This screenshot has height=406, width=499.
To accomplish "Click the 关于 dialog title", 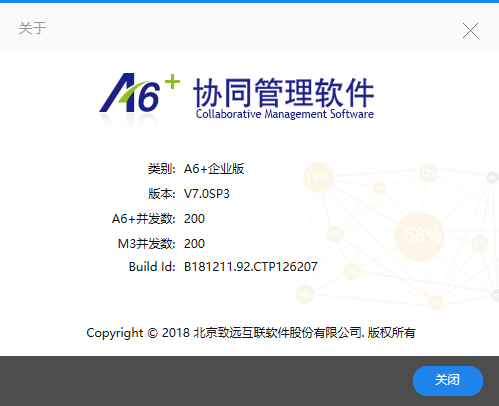I will pyautogui.click(x=32, y=28).
